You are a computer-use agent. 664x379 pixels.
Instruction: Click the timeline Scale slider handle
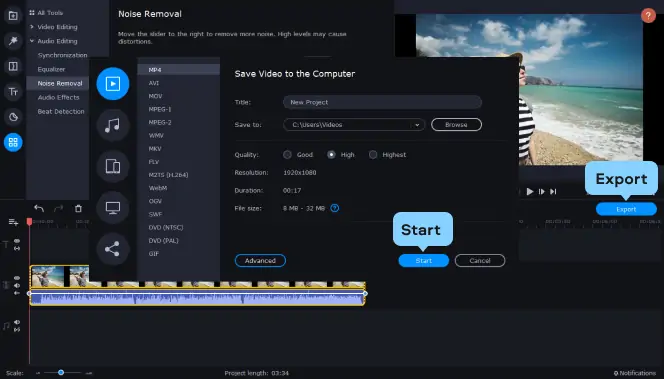click(61, 373)
